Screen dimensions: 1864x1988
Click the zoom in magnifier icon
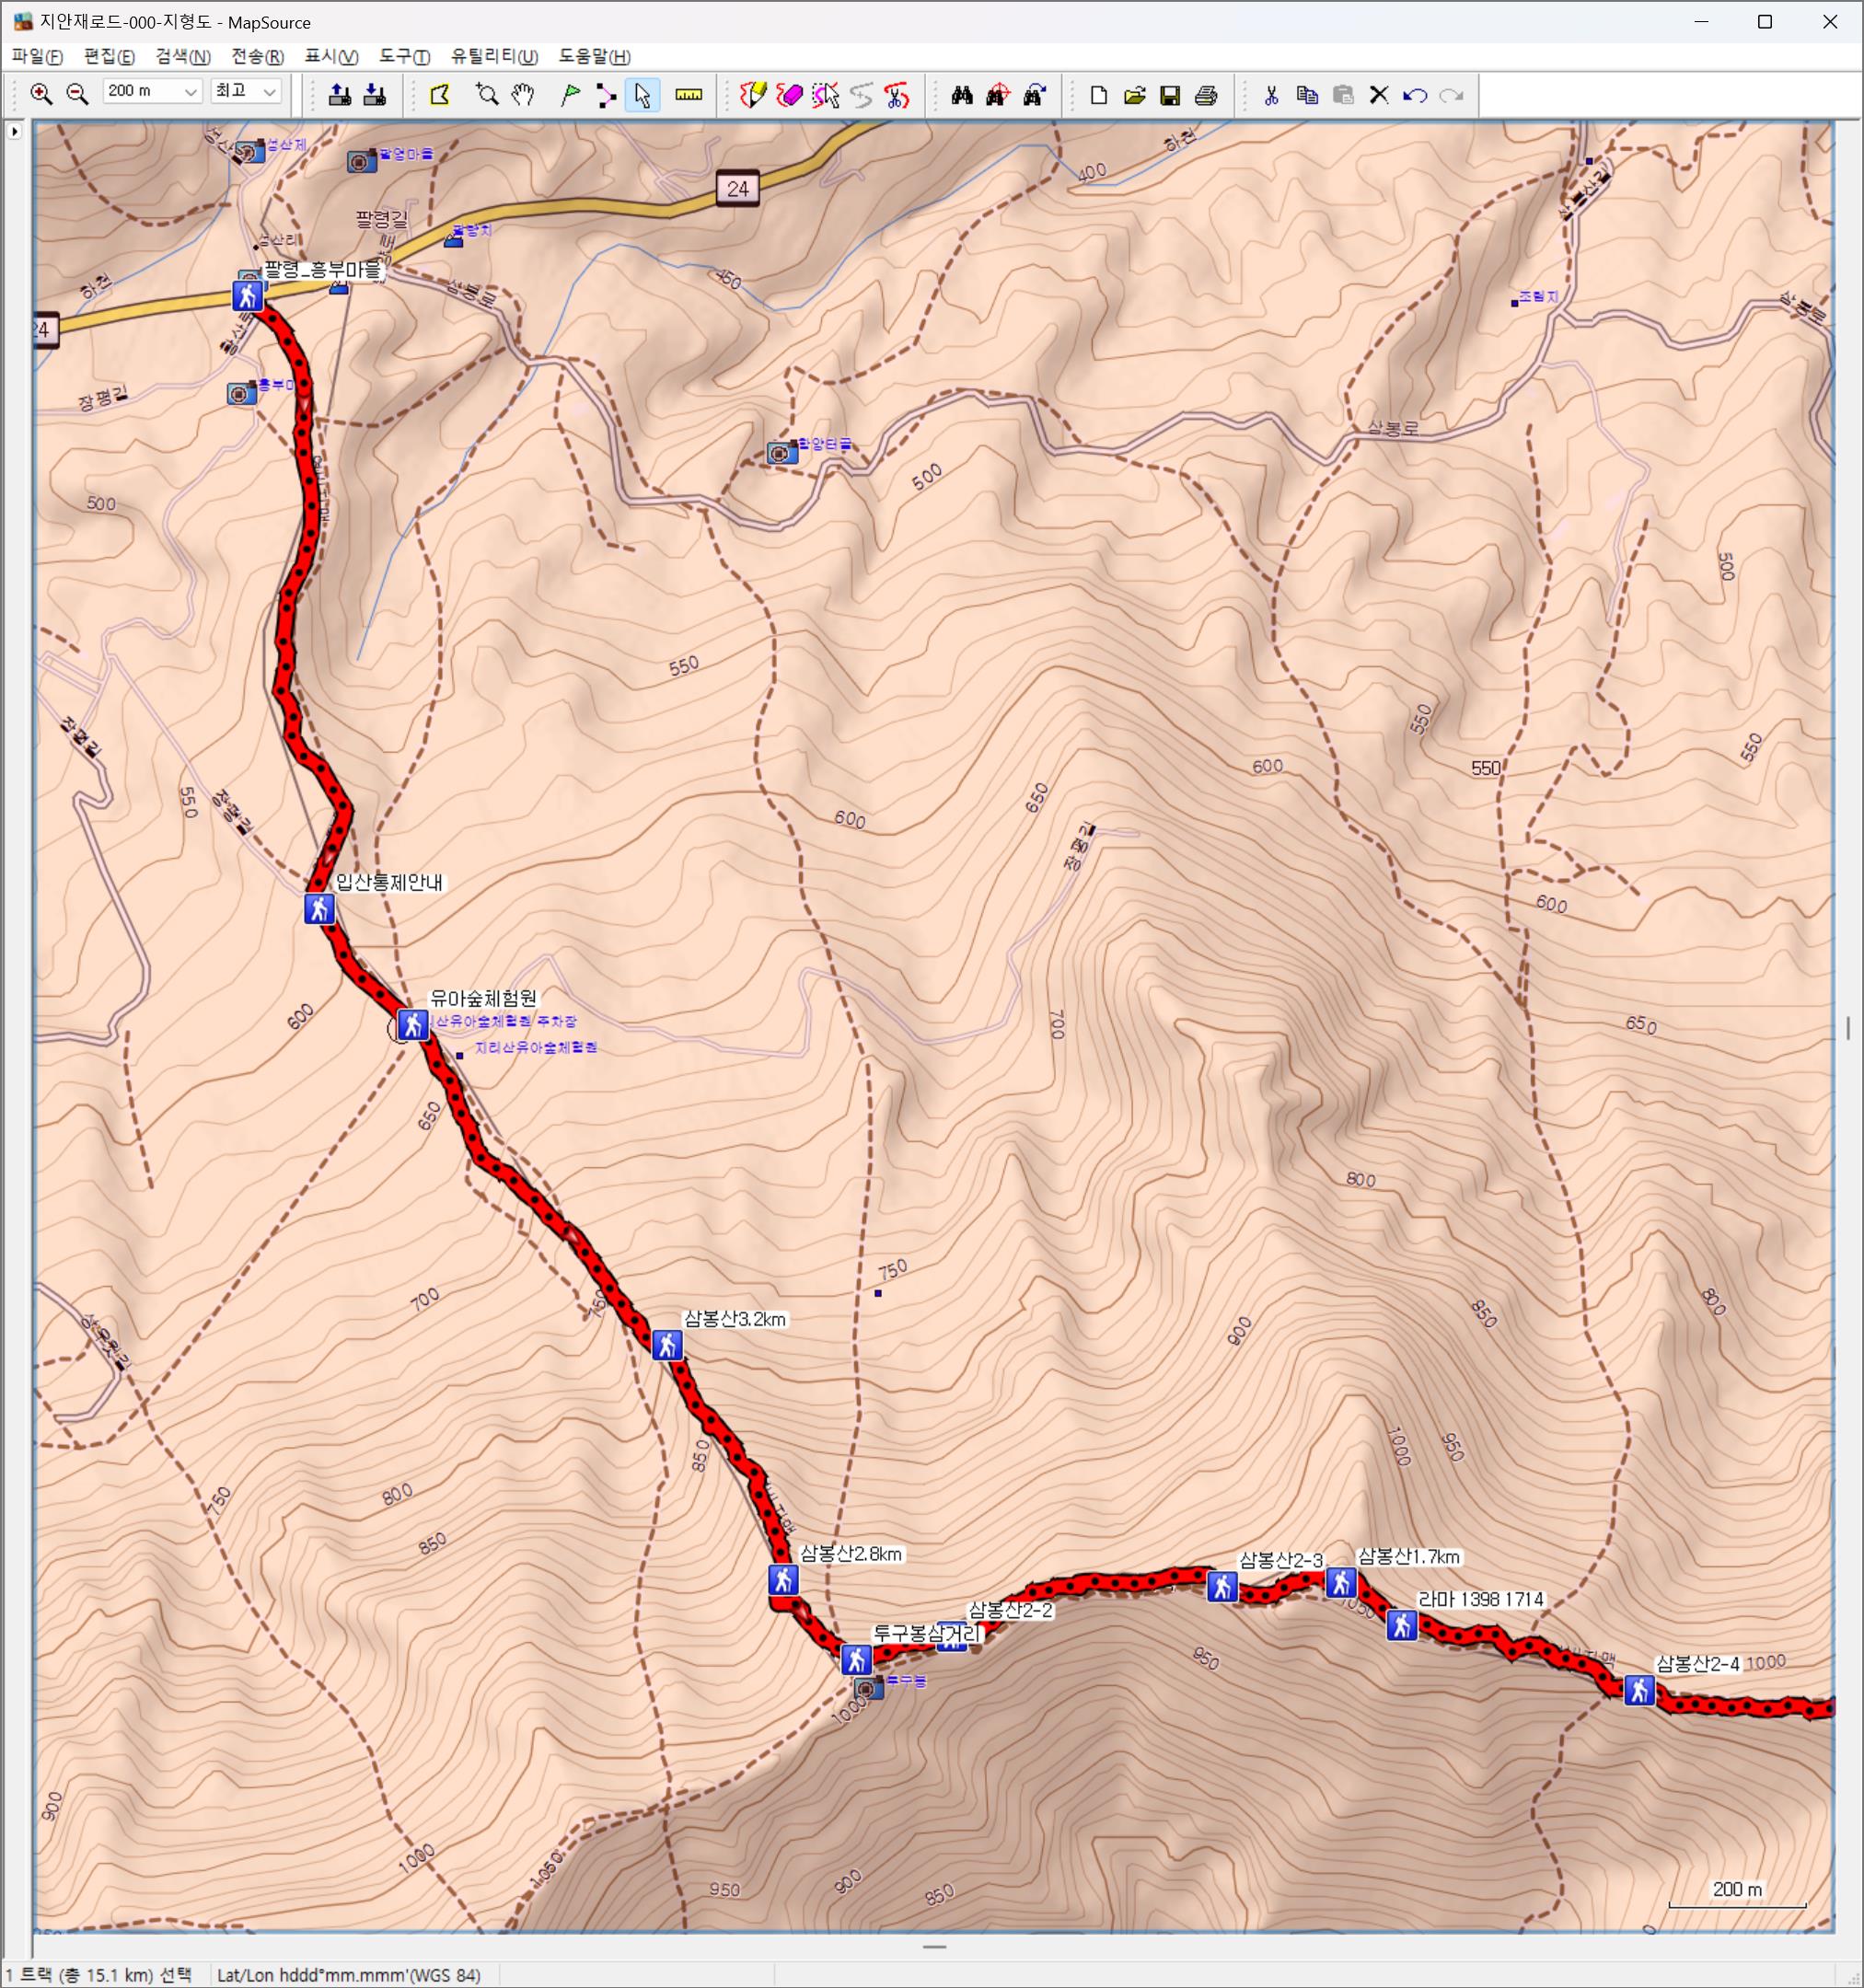41,94
